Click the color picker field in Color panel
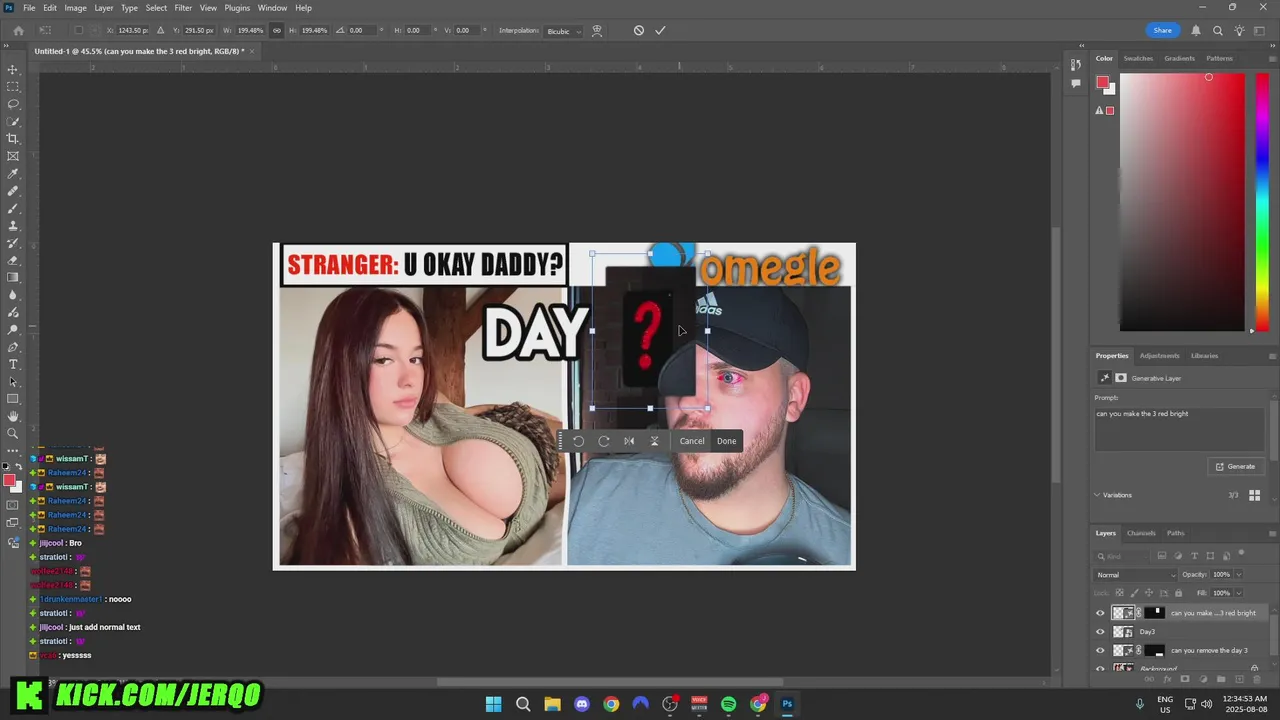This screenshot has height=720, width=1280. click(1182, 202)
